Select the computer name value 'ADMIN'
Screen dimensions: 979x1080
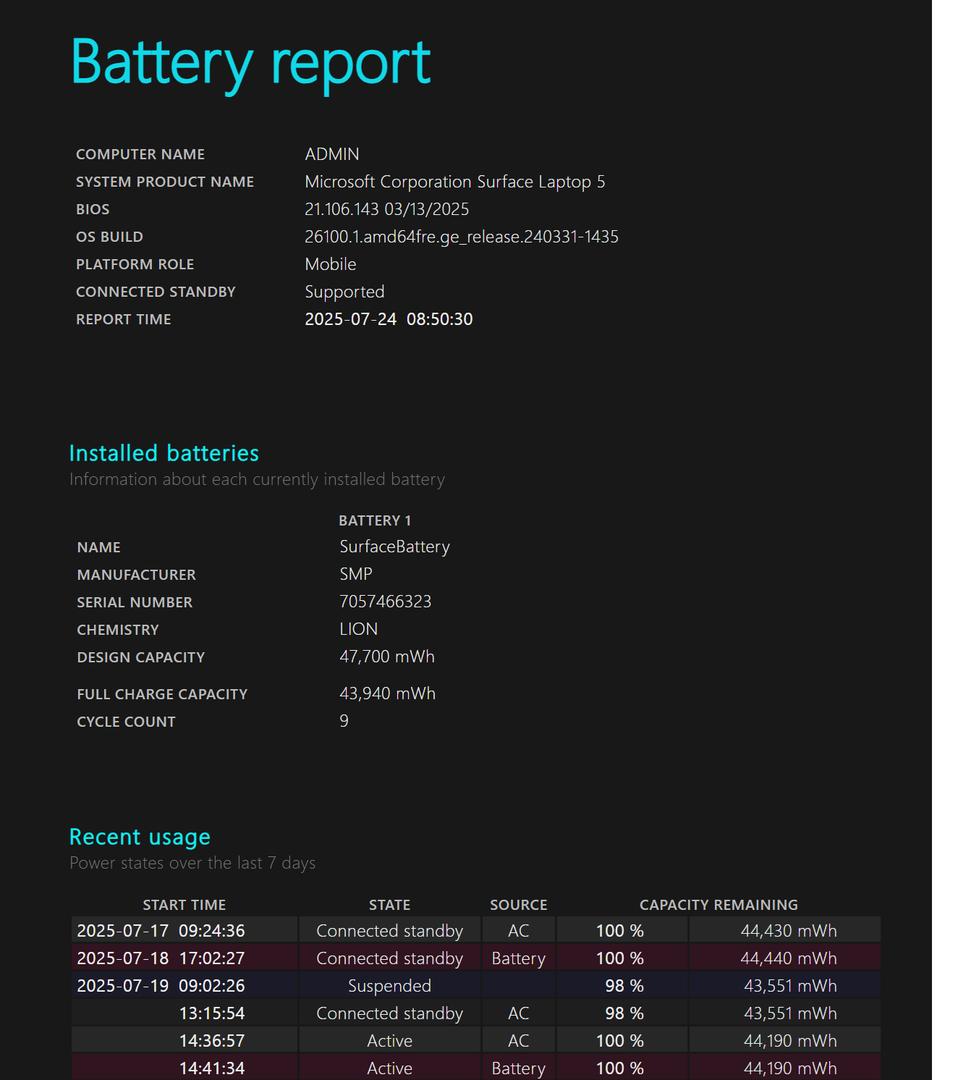(332, 154)
